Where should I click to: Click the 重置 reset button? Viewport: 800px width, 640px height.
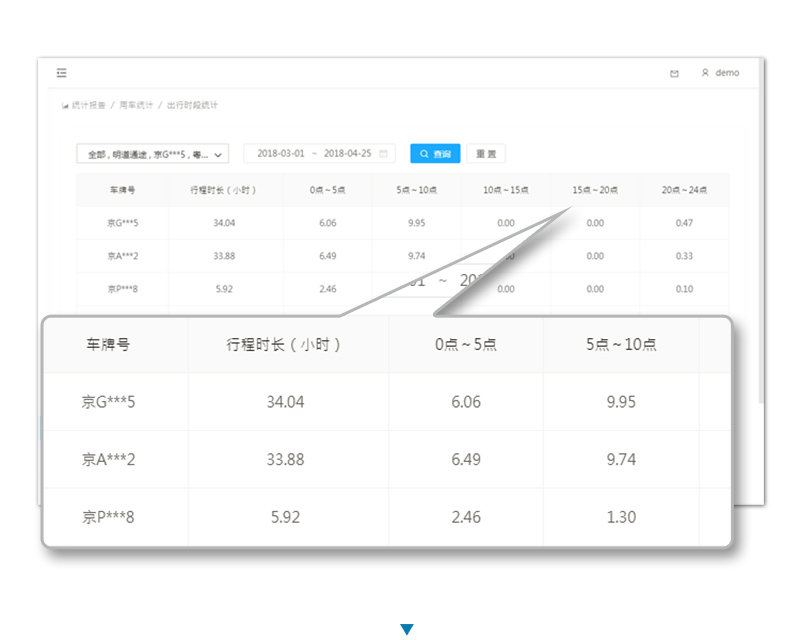(486, 154)
